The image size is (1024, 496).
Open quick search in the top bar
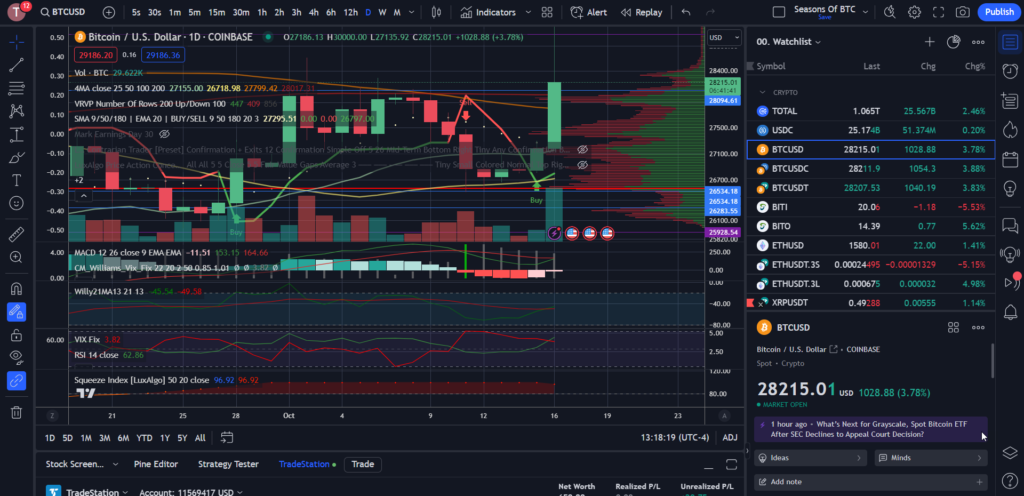point(889,12)
